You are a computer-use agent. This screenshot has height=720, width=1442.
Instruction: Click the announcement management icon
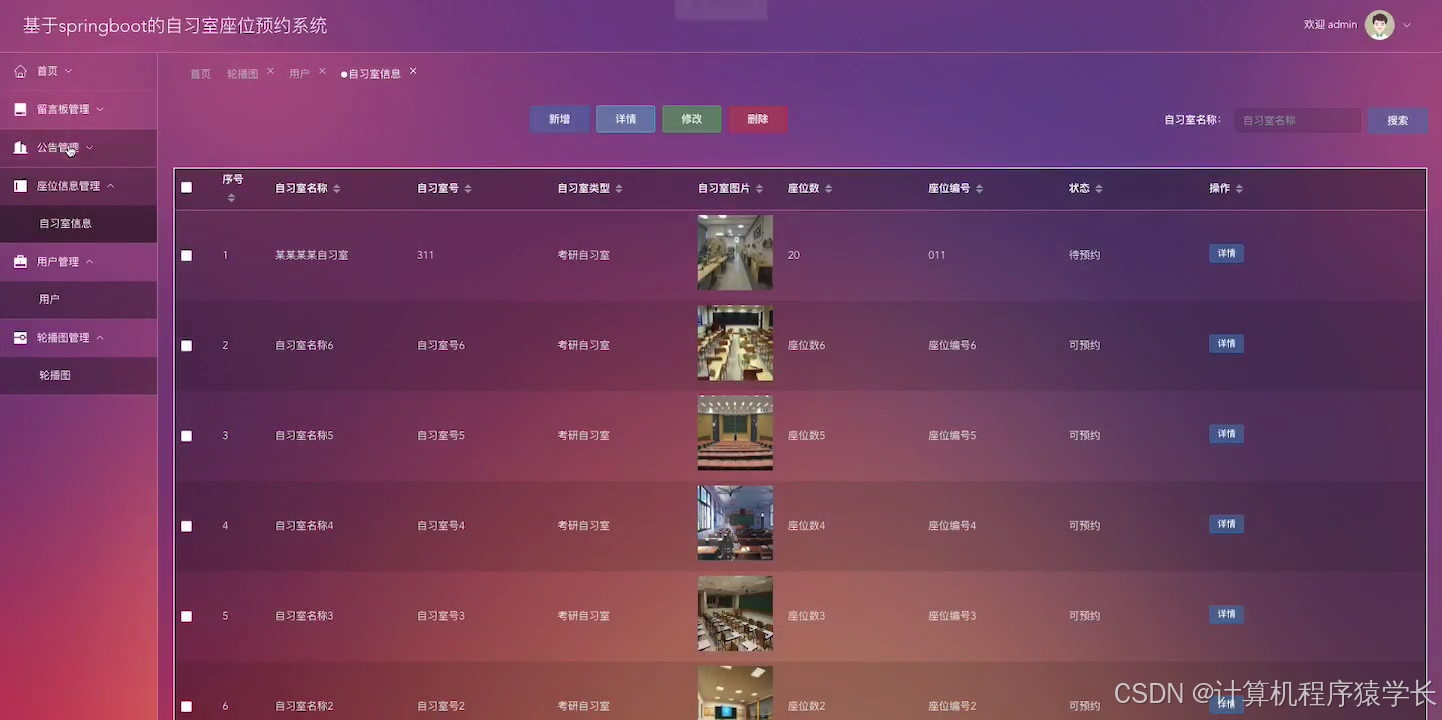21,147
